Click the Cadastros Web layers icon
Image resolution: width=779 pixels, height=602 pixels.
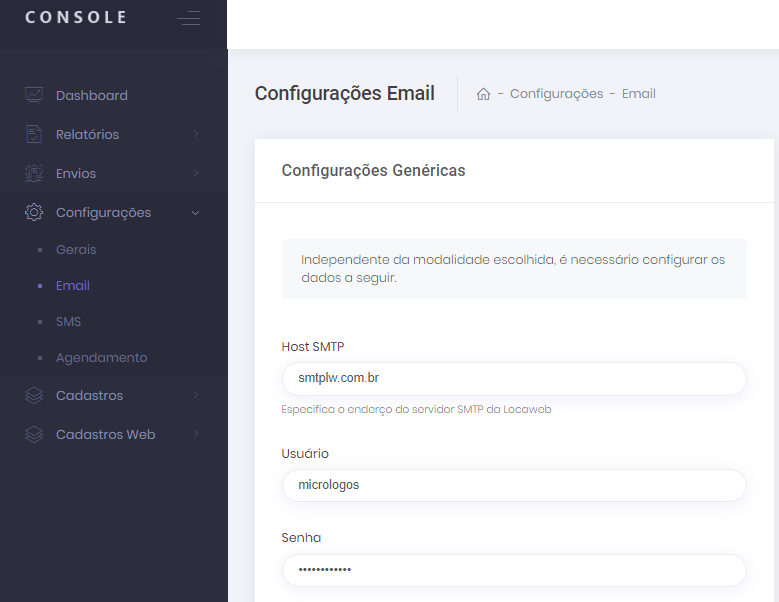[x=34, y=434]
